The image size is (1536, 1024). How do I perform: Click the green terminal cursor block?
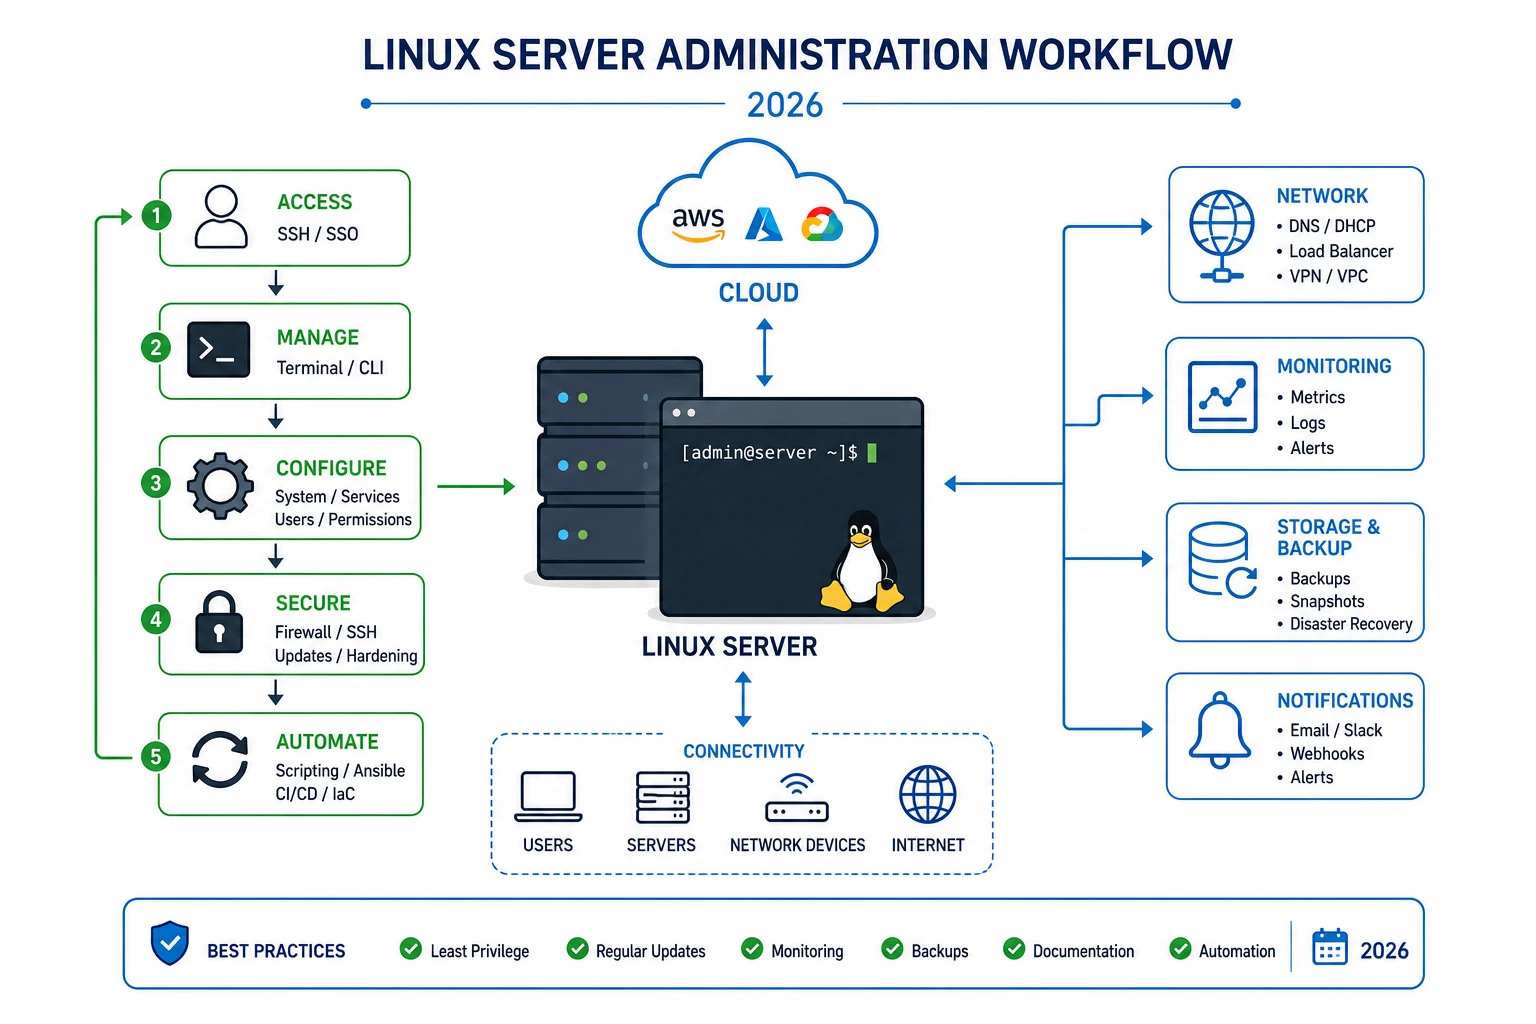click(872, 453)
